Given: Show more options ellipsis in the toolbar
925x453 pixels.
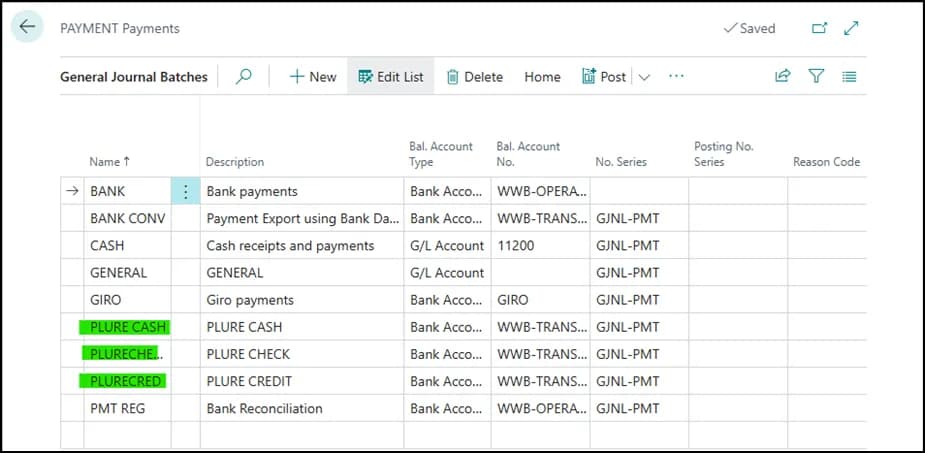Looking at the screenshot, I should [676, 76].
